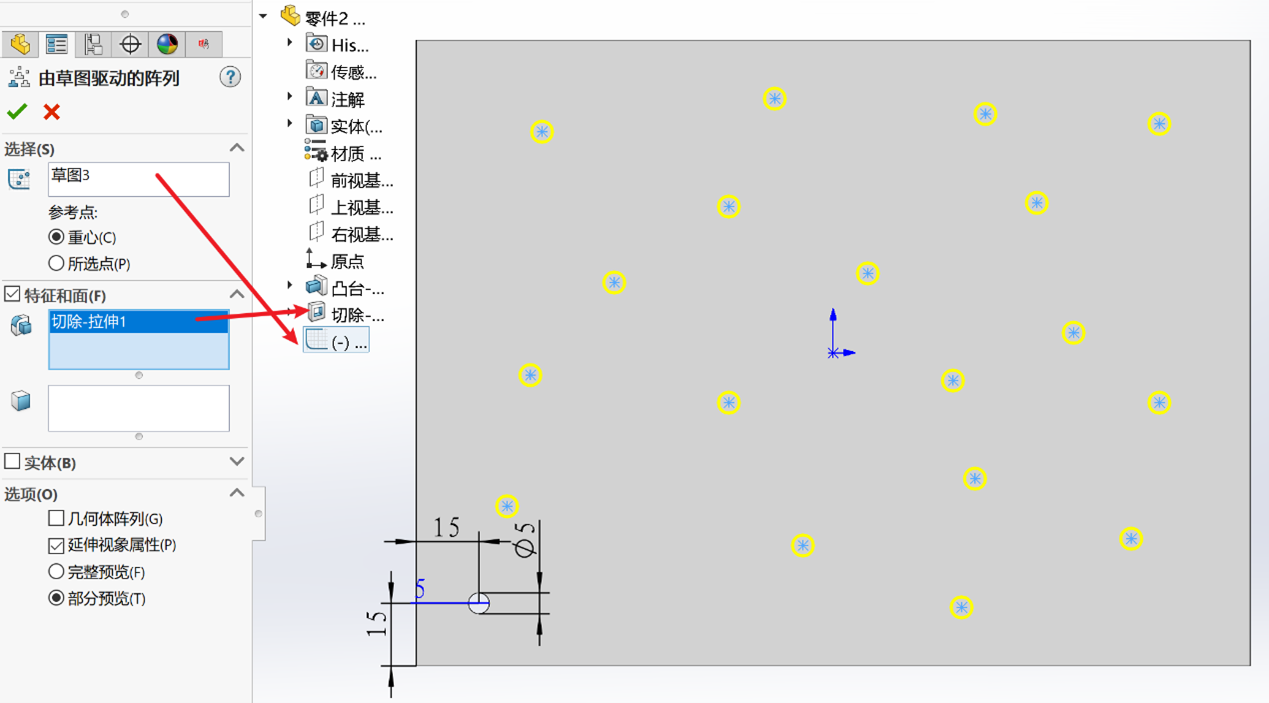
Task: Open the 注解 folder item
Action: pos(346,98)
